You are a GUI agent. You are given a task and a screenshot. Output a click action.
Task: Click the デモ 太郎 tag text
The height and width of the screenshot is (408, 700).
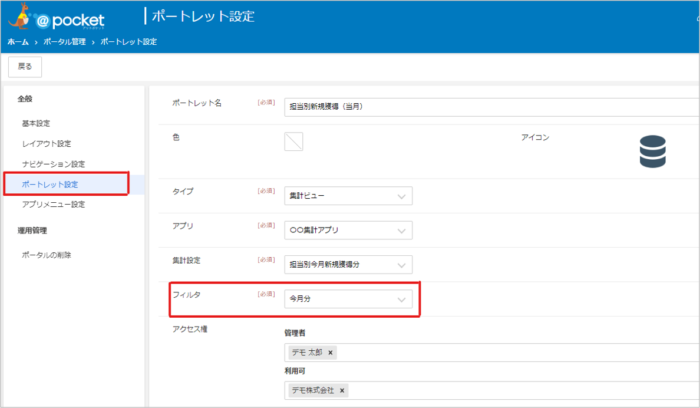pos(307,353)
